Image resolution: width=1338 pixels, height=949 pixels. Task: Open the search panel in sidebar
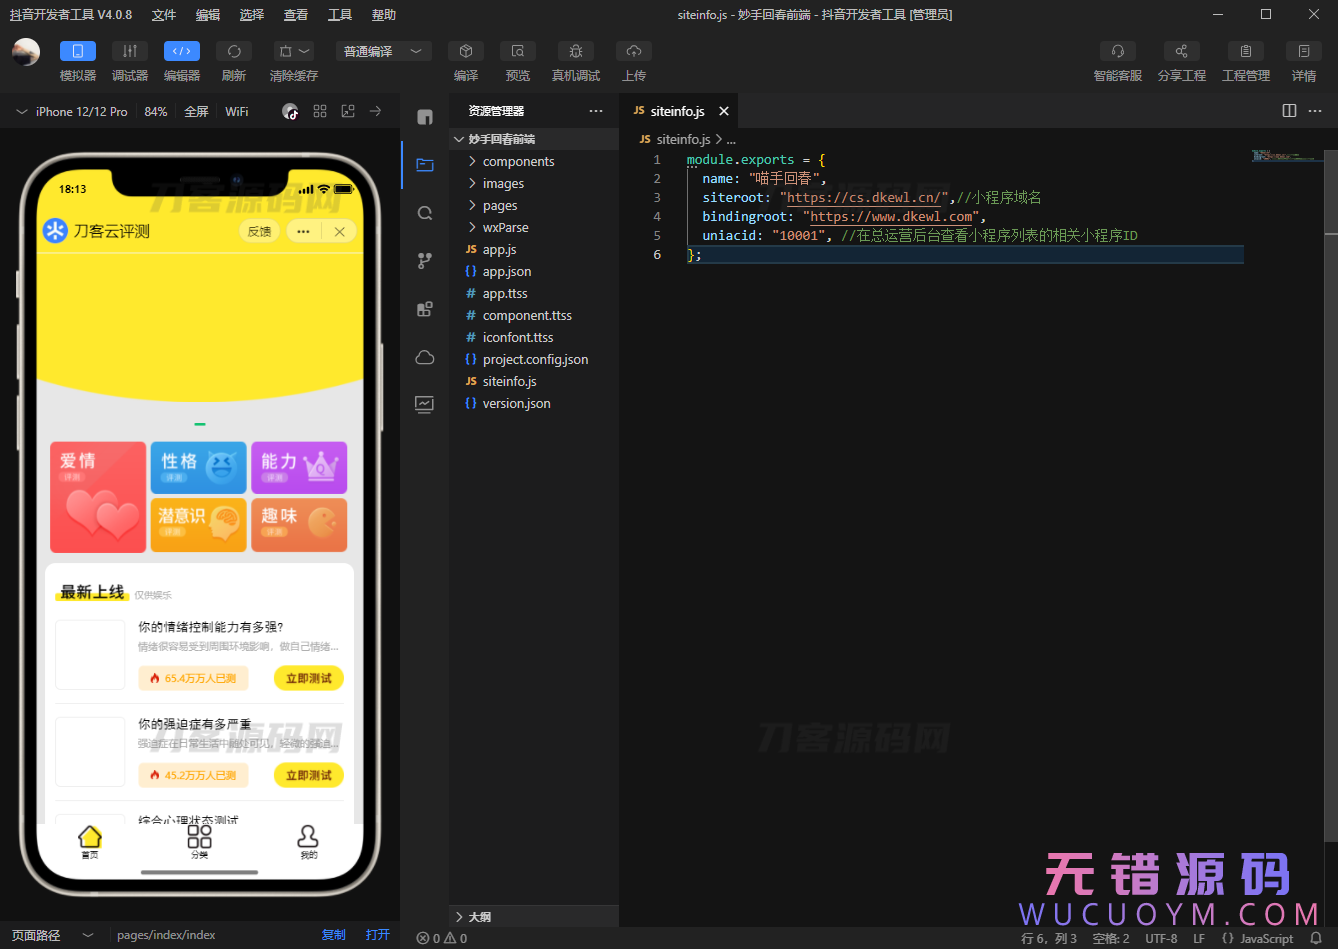[x=424, y=213]
